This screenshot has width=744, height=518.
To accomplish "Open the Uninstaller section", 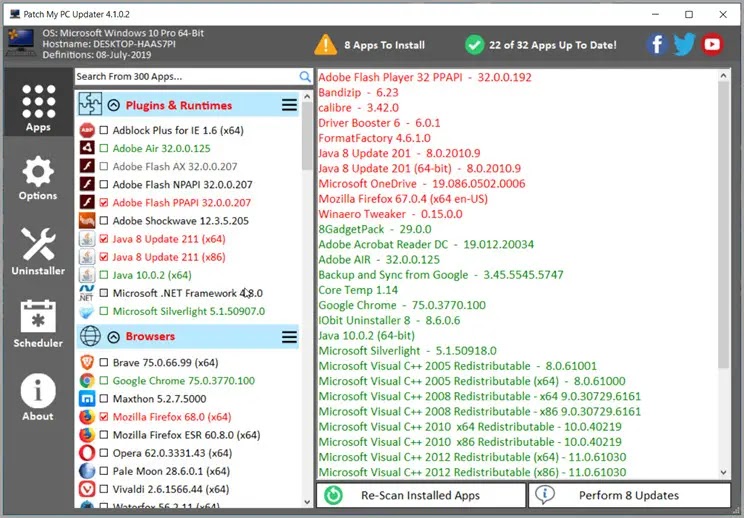I will (x=38, y=250).
